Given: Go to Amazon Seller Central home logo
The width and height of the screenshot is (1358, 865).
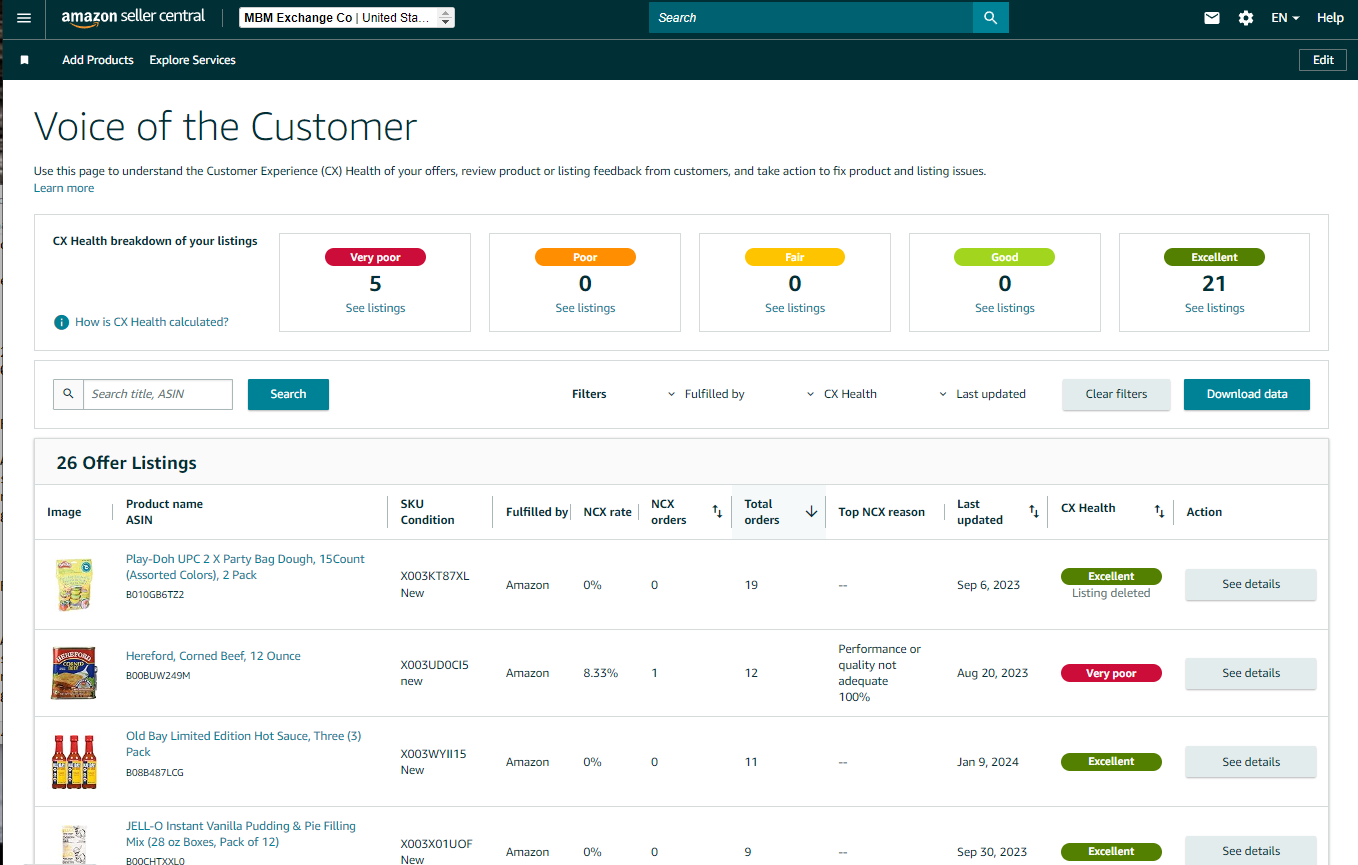Looking at the screenshot, I should click(x=133, y=17).
